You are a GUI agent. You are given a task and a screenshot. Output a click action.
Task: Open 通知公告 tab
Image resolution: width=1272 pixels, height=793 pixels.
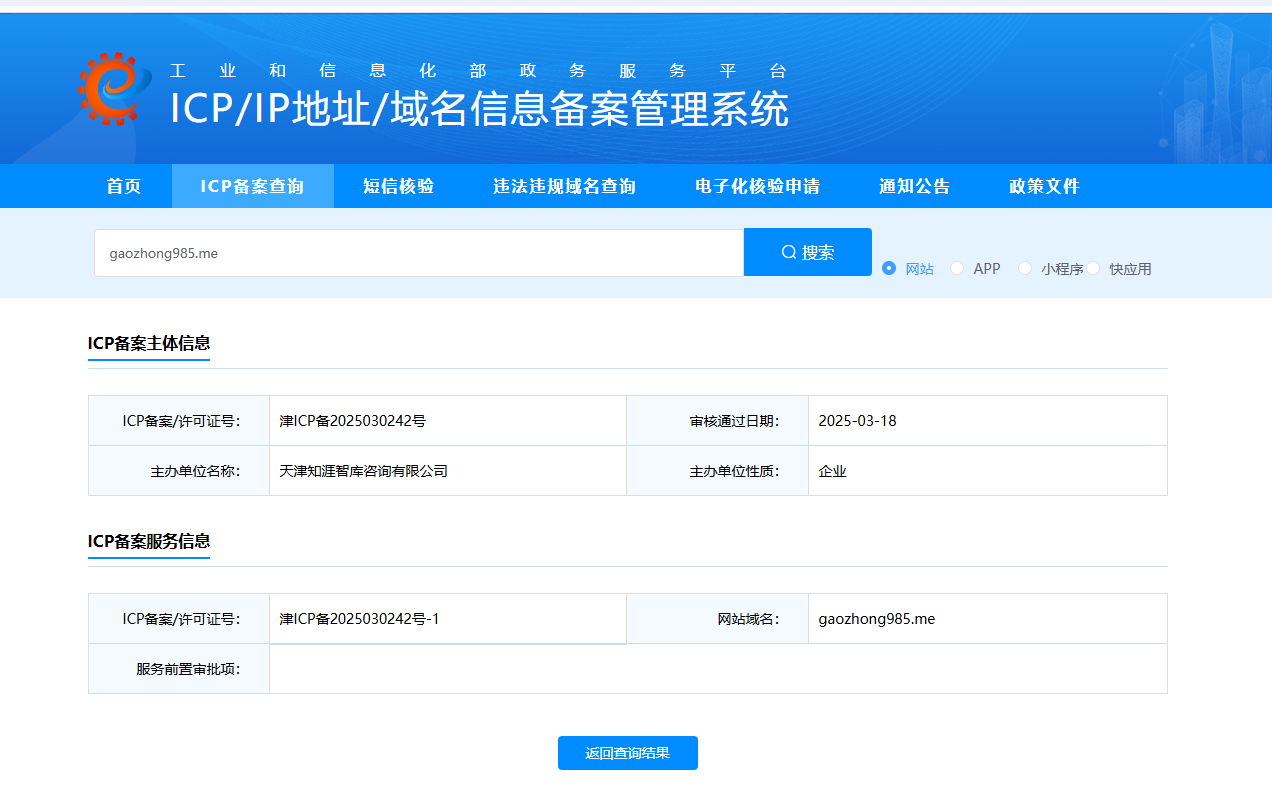(x=914, y=186)
